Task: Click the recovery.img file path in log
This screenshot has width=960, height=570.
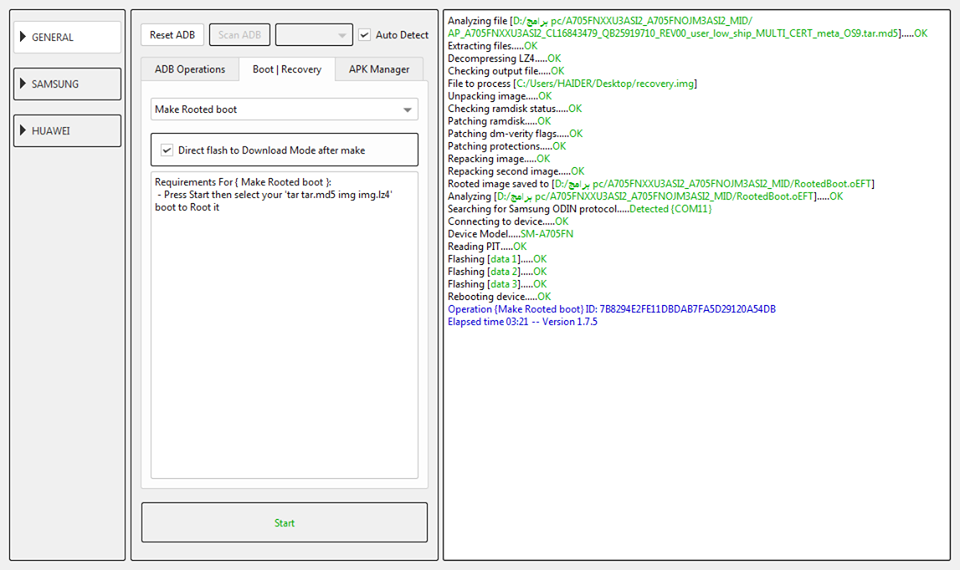Action: click(605, 84)
